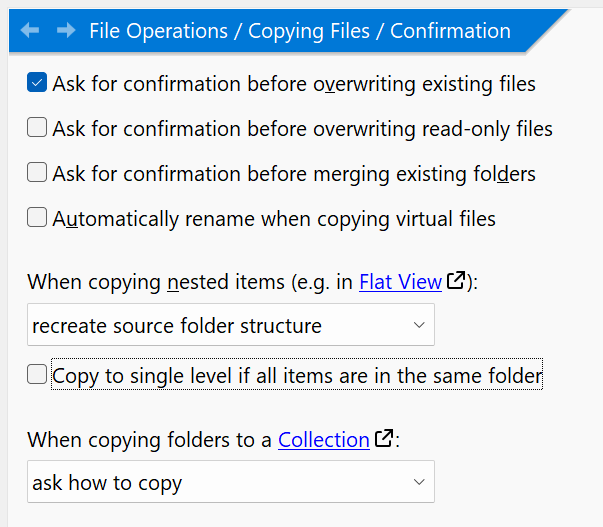
Task: Open the recreate source folder structure dropdown
Action: (231, 325)
